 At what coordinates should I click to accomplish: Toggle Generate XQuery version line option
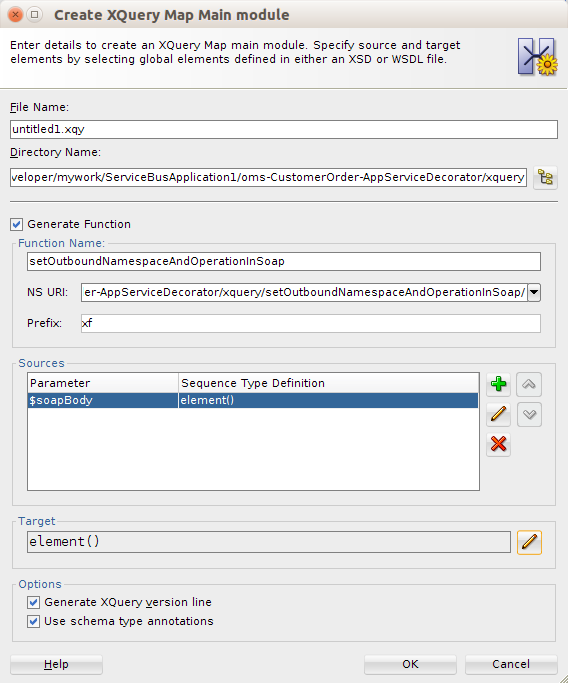pos(34,602)
